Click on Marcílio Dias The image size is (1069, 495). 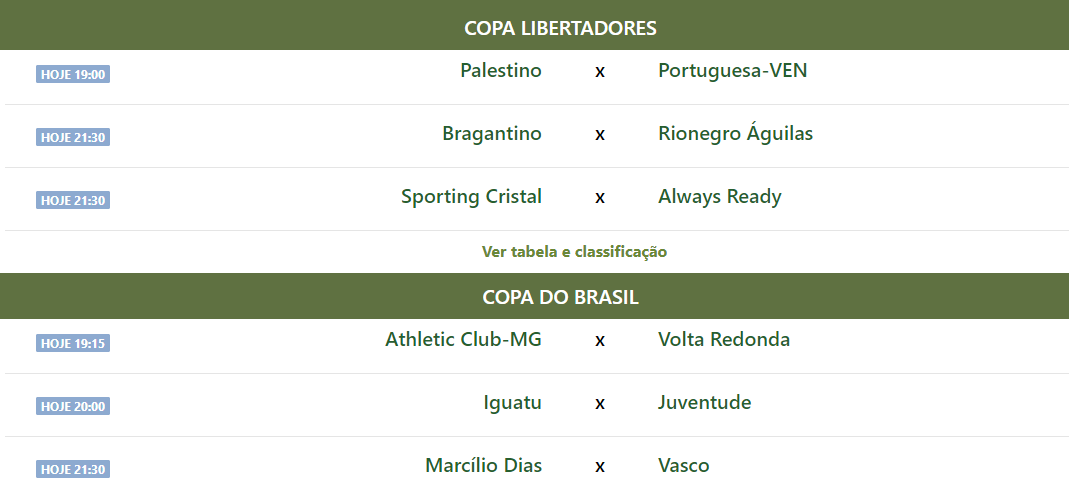coord(483,466)
